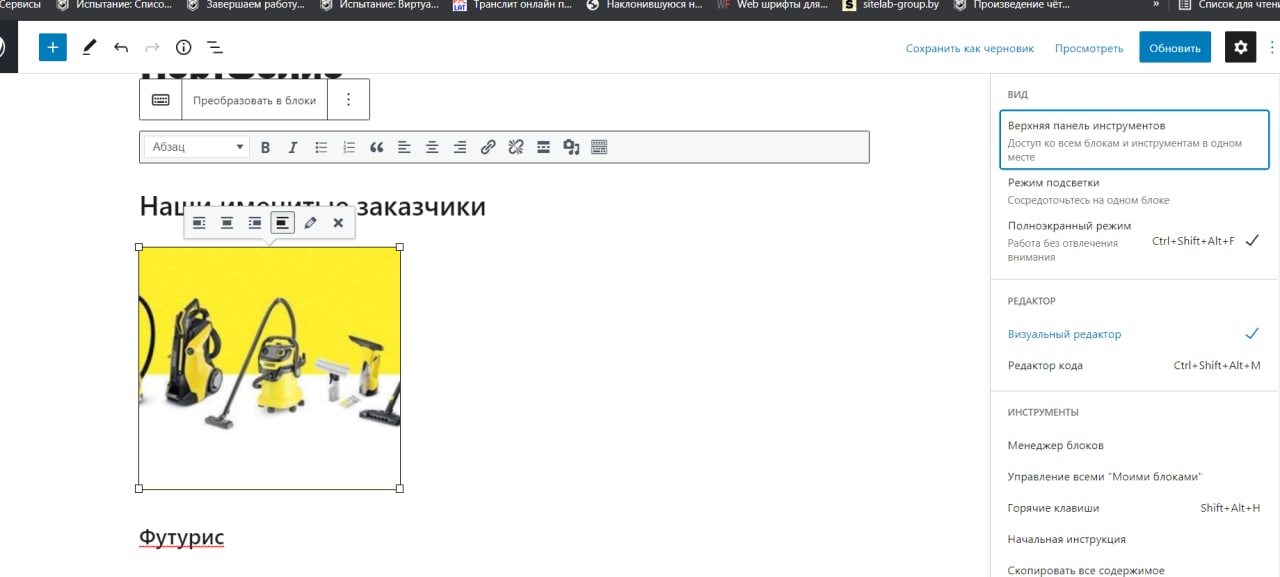1280x577 pixels.
Task: Click the Наши именитые заказчики heading
Action: click(x=312, y=206)
